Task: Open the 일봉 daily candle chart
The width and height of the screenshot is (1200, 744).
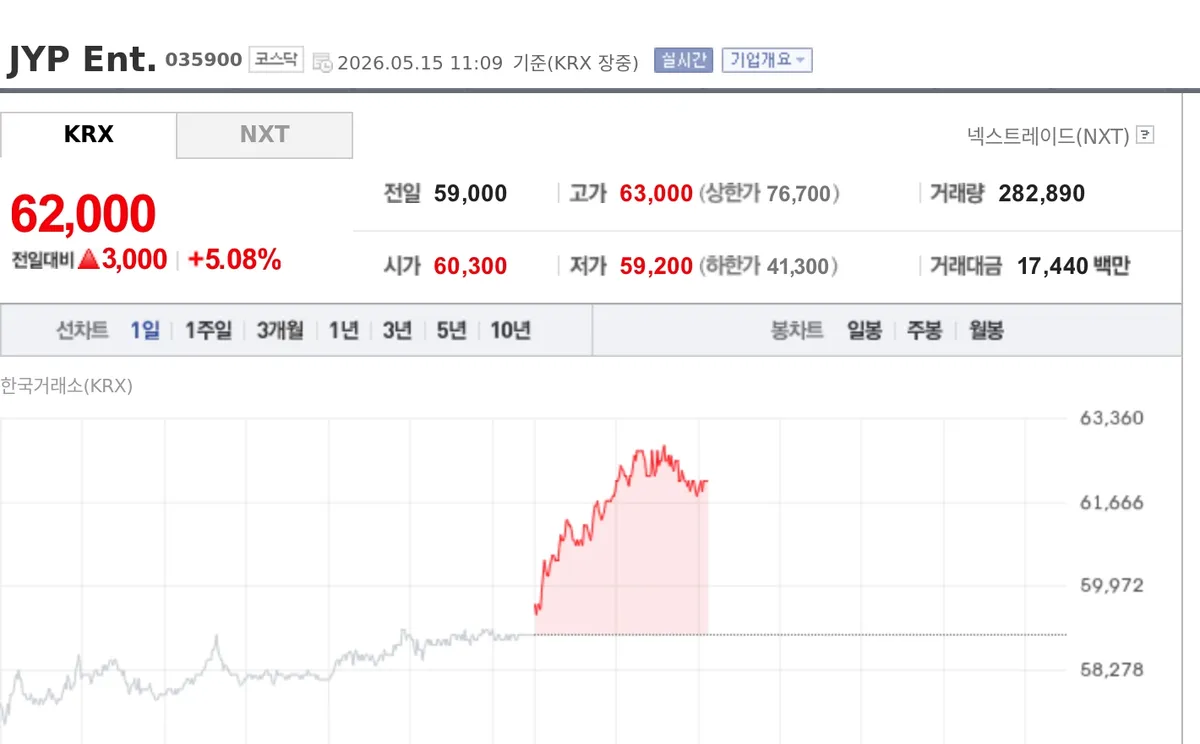Action: tap(865, 331)
